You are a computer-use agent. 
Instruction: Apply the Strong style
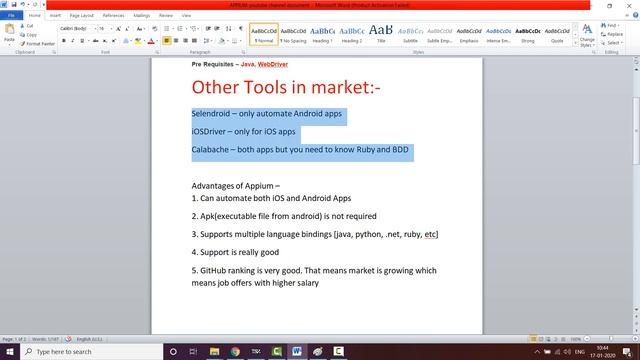(x=528, y=35)
